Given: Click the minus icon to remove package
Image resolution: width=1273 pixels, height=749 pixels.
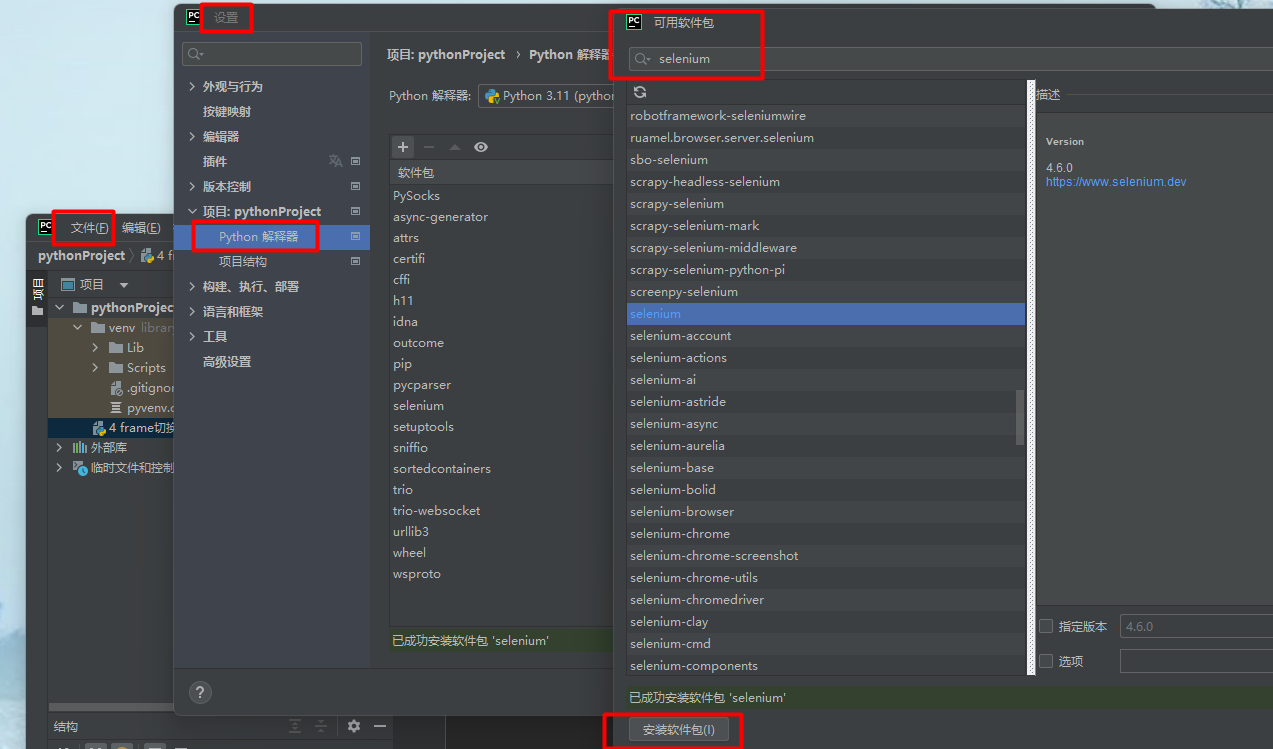Looking at the screenshot, I should (x=429, y=147).
